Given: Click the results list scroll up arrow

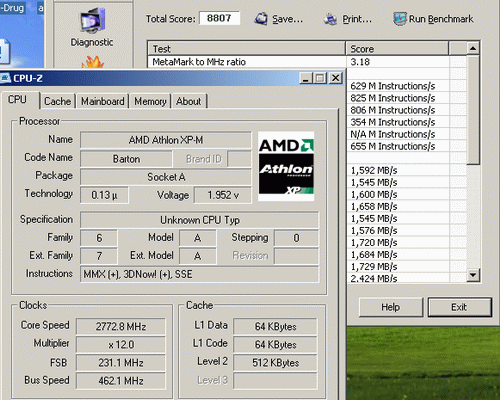Looking at the screenshot, I should (473, 49).
